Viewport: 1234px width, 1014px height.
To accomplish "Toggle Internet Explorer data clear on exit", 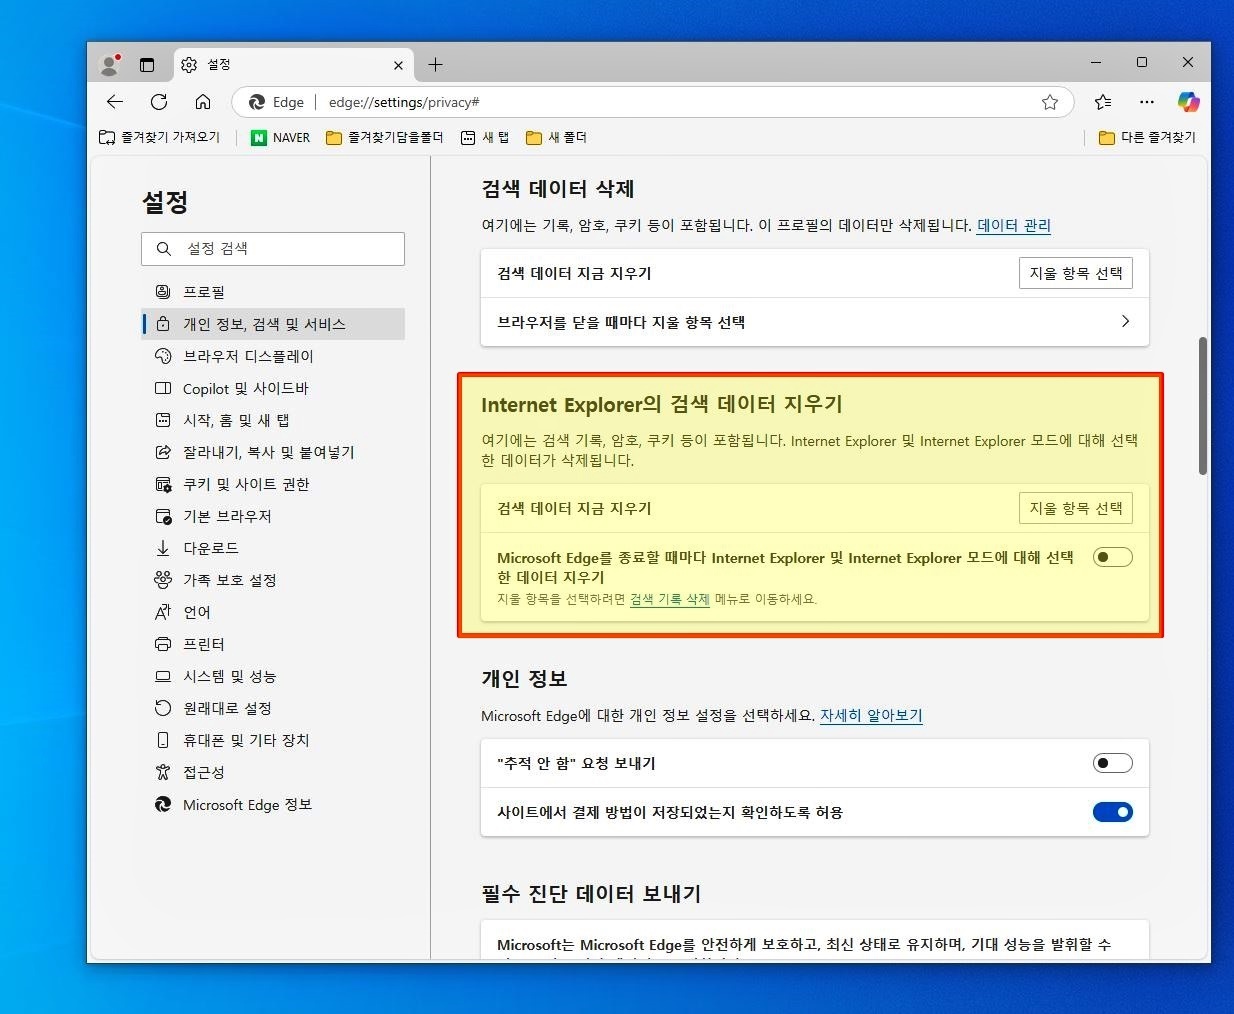I will coord(1112,557).
